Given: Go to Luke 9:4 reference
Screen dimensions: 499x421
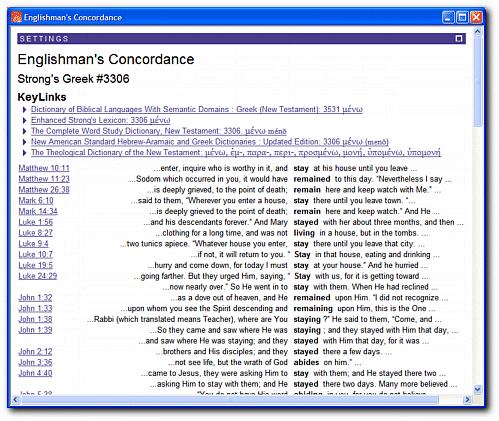Looking at the screenshot, I should 33,244.
